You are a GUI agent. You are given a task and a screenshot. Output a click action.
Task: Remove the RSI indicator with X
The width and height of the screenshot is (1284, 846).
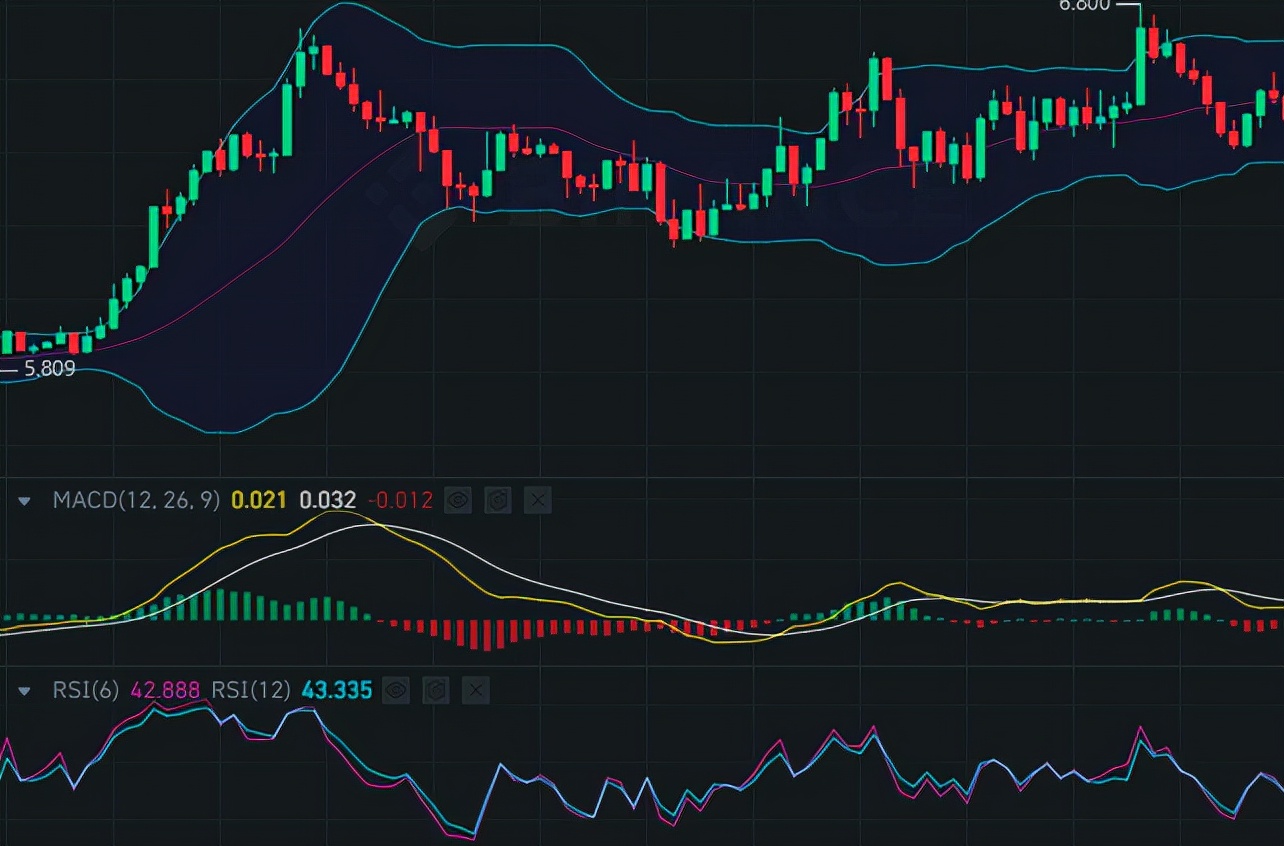point(477,690)
